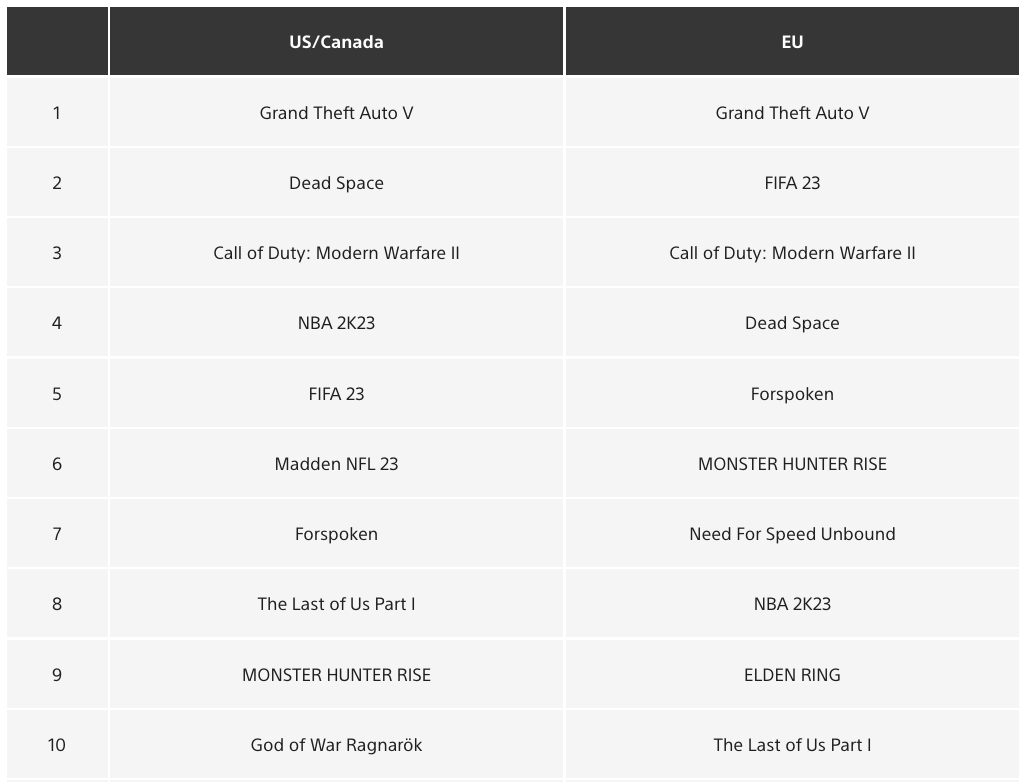Viewport: 1027px width, 782px height.
Task: Click MONSTER HUNTER RISE in US/Canada column
Action: tap(336, 675)
